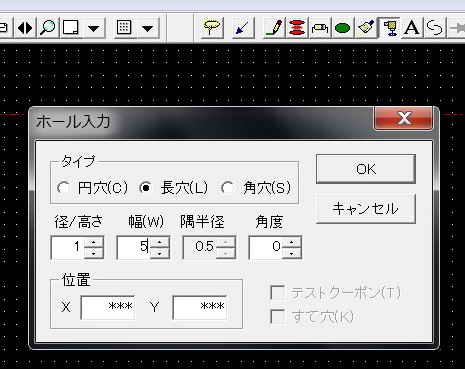This screenshot has width=465, height=369.
Task: Select the blue diagonal arrow tool
Action: tap(242, 28)
